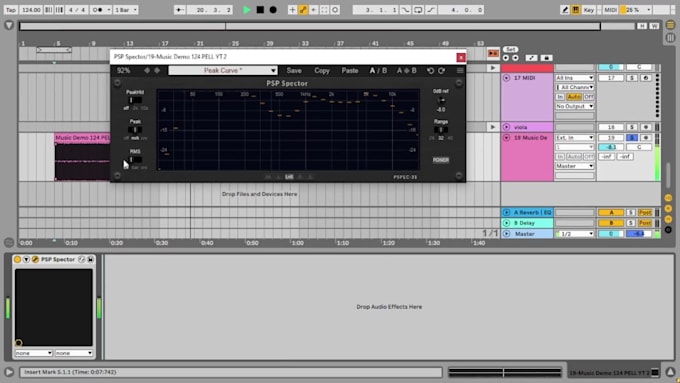680x383 pixels.
Task: Open the Master 1/2 output dropdown
Action: click(575, 234)
